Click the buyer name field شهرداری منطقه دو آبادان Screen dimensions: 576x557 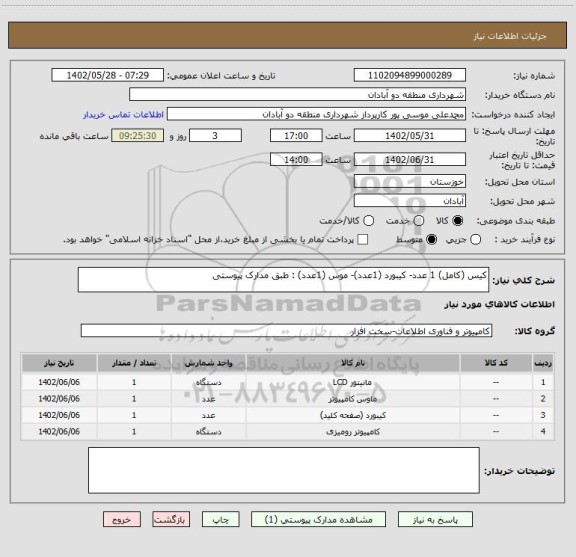(298, 95)
